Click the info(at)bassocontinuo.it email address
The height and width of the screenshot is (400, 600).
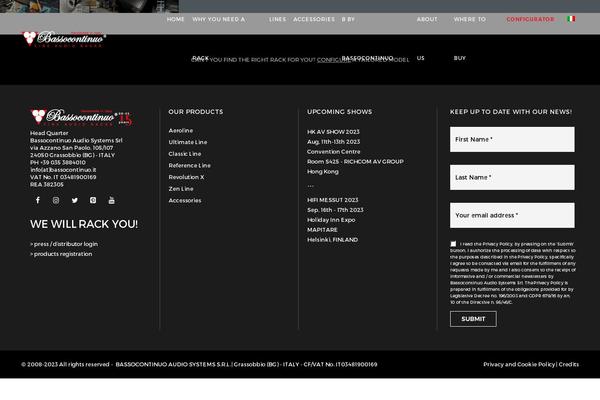click(63, 170)
